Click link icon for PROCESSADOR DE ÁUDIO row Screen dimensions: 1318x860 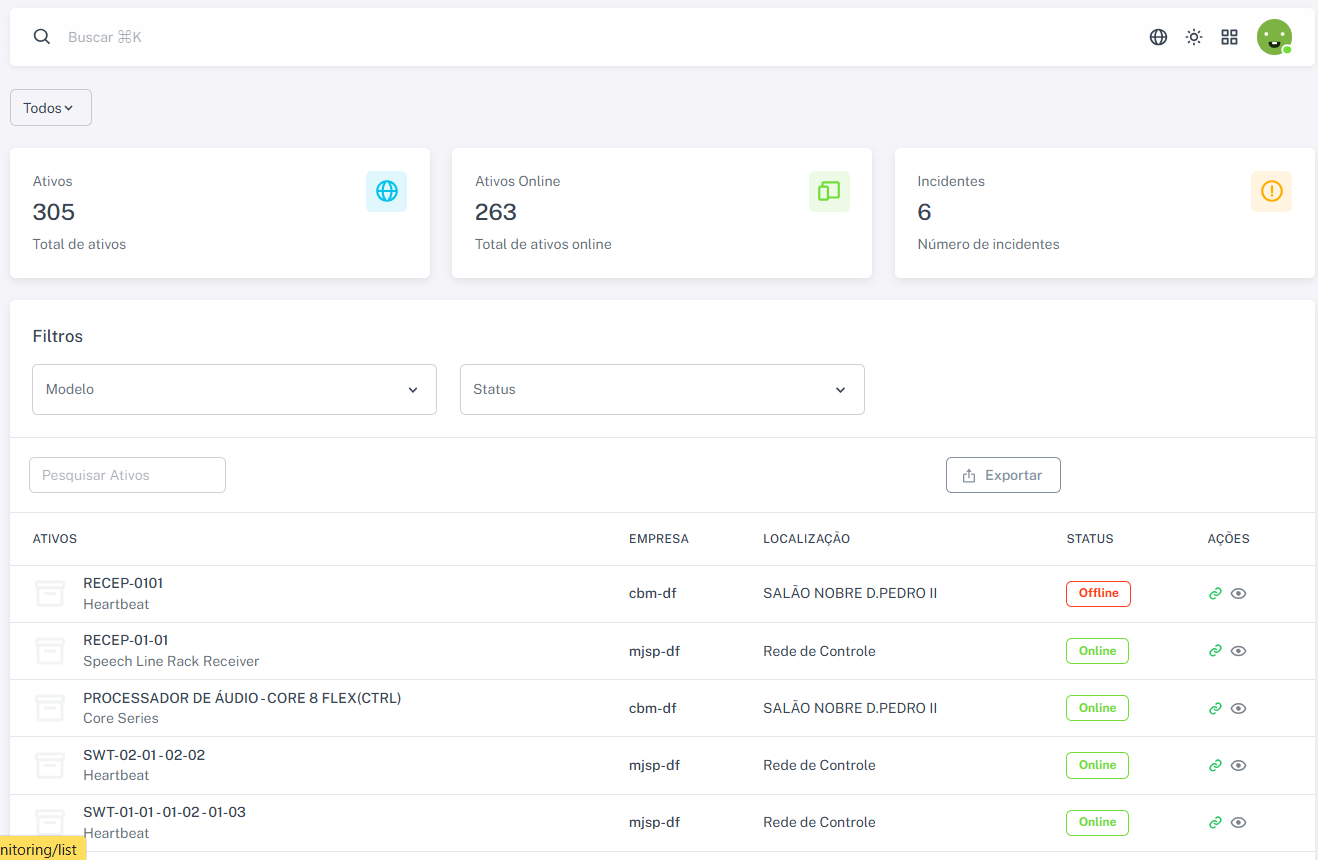point(1215,708)
